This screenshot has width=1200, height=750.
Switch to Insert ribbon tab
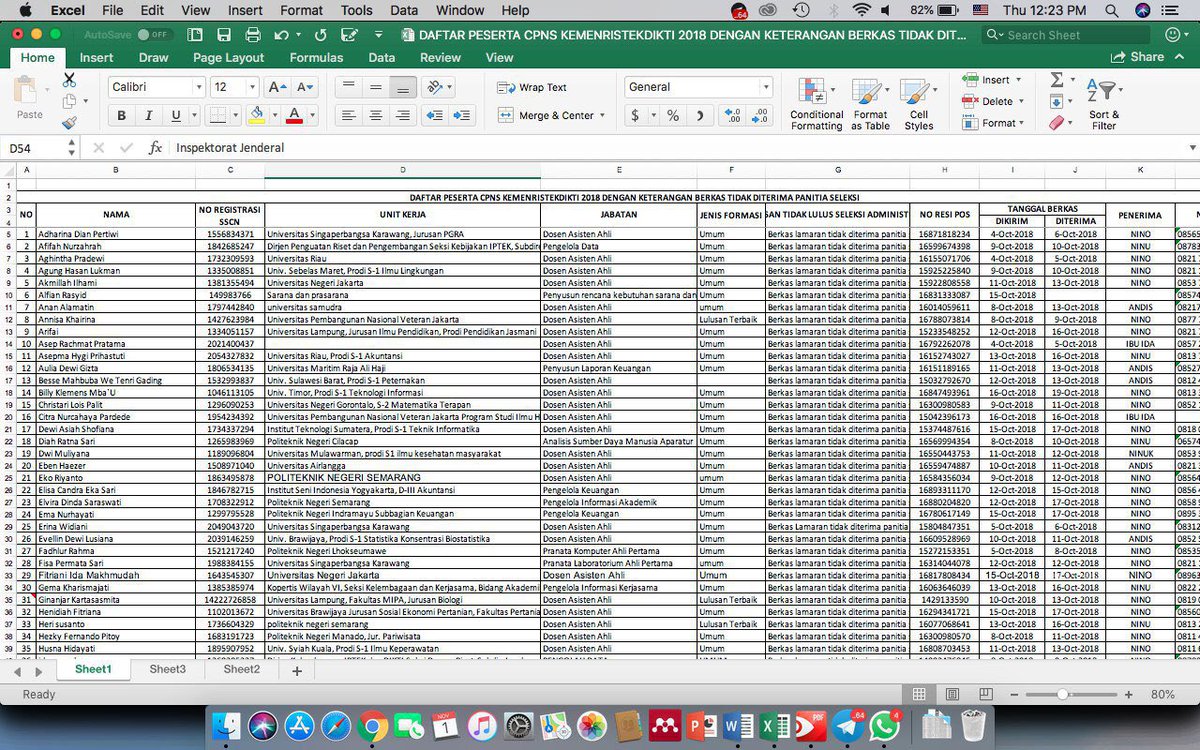coord(97,58)
